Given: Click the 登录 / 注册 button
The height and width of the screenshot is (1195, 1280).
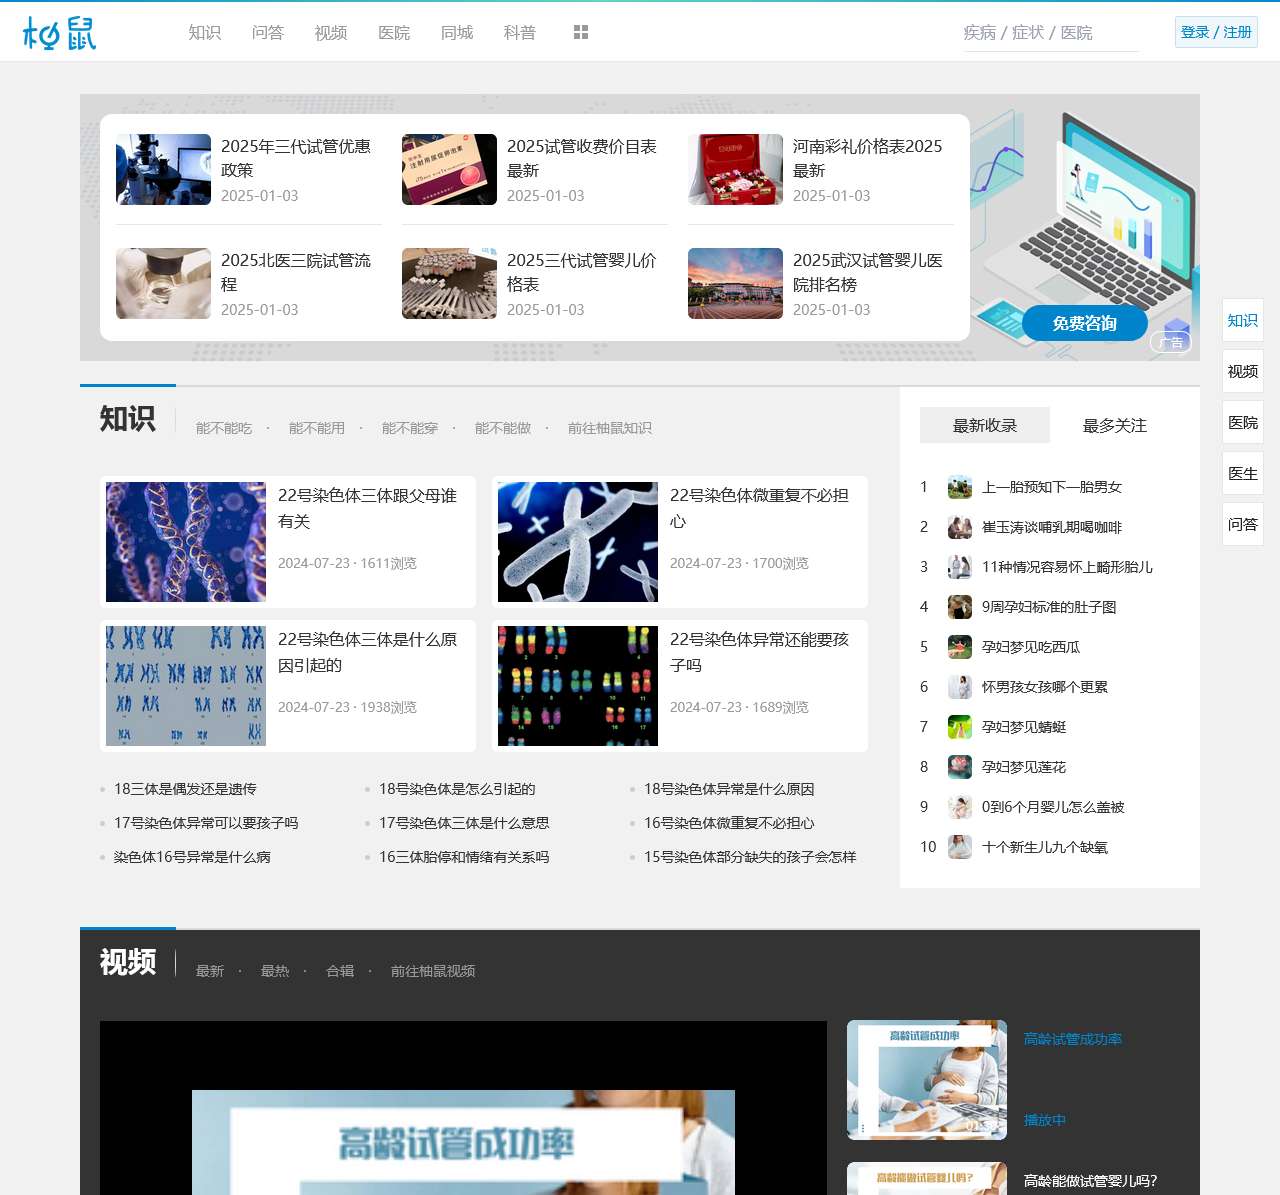Looking at the screenshot, I should point(1216,32).
